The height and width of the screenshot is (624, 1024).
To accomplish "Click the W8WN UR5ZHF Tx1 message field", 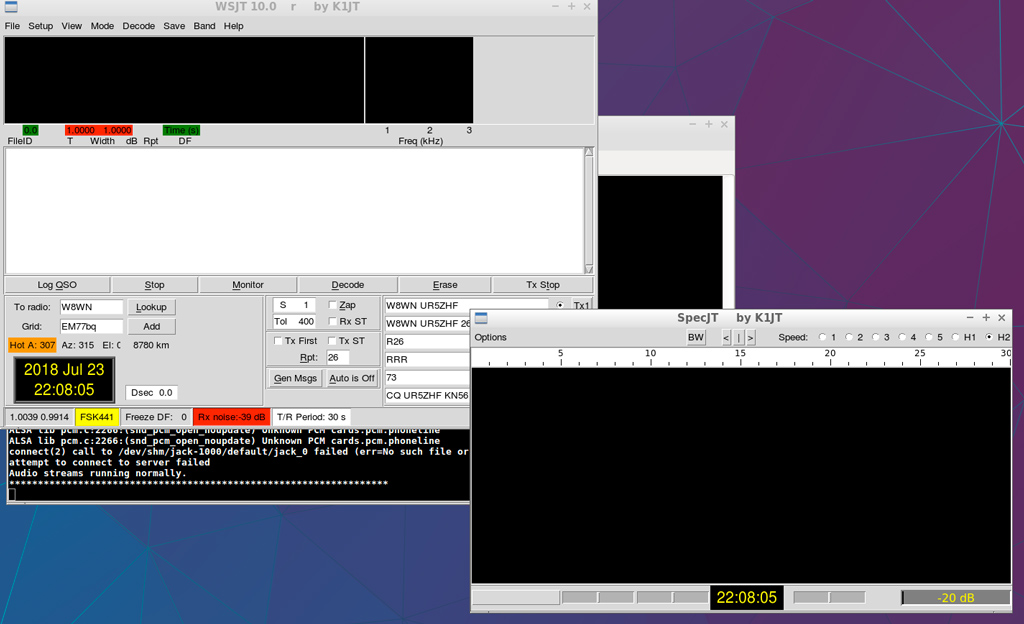I will click(466, 305).
